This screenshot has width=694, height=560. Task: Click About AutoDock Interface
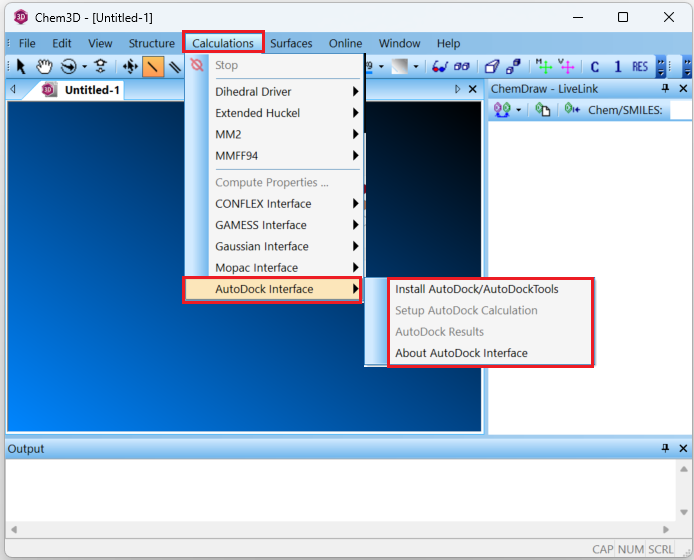click(461, 353)
